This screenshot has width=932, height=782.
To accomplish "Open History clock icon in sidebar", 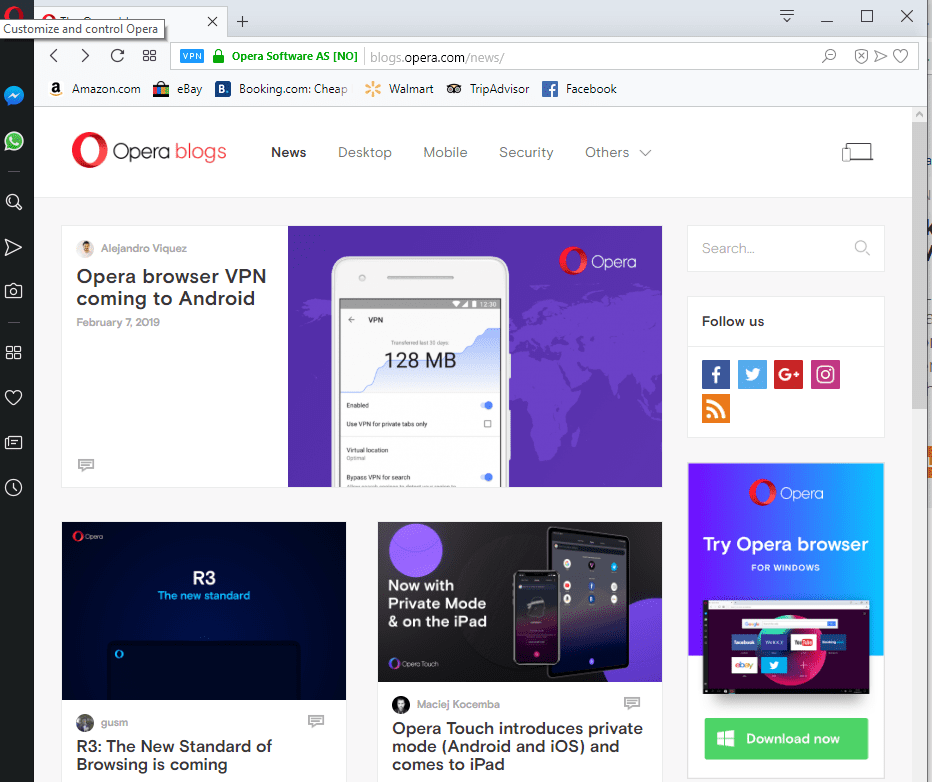I will 14,488.
